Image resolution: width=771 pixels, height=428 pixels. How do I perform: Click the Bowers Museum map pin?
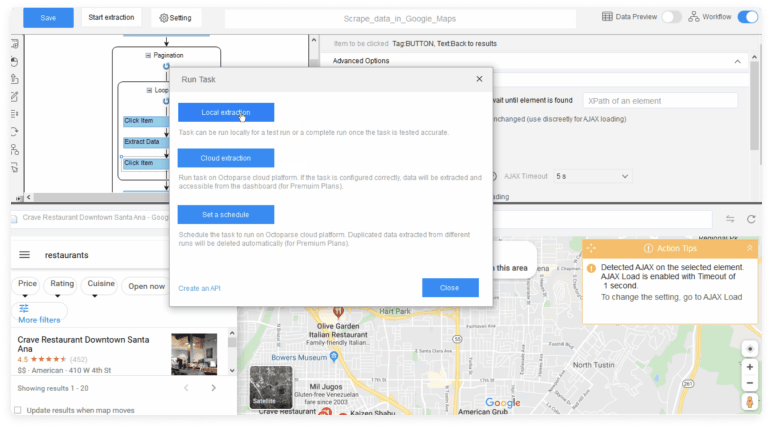point(334,356)
